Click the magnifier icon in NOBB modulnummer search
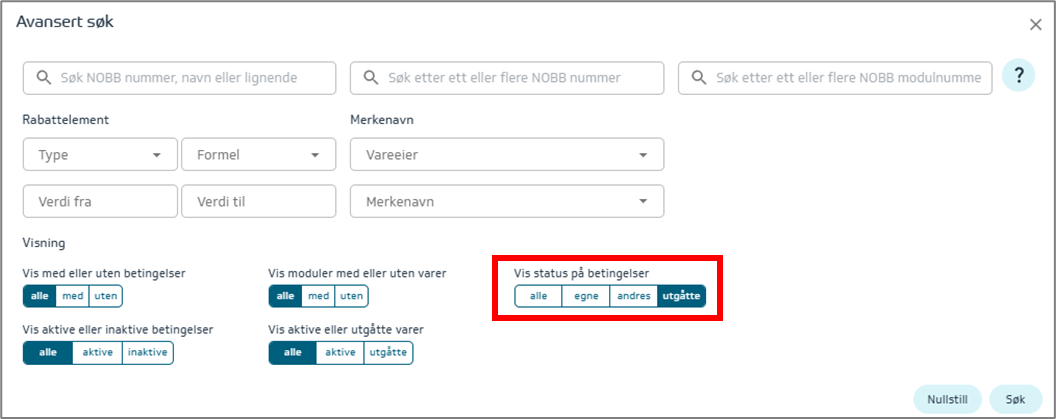The width and height of the screenshot is (1056, 419). point(698,78)
